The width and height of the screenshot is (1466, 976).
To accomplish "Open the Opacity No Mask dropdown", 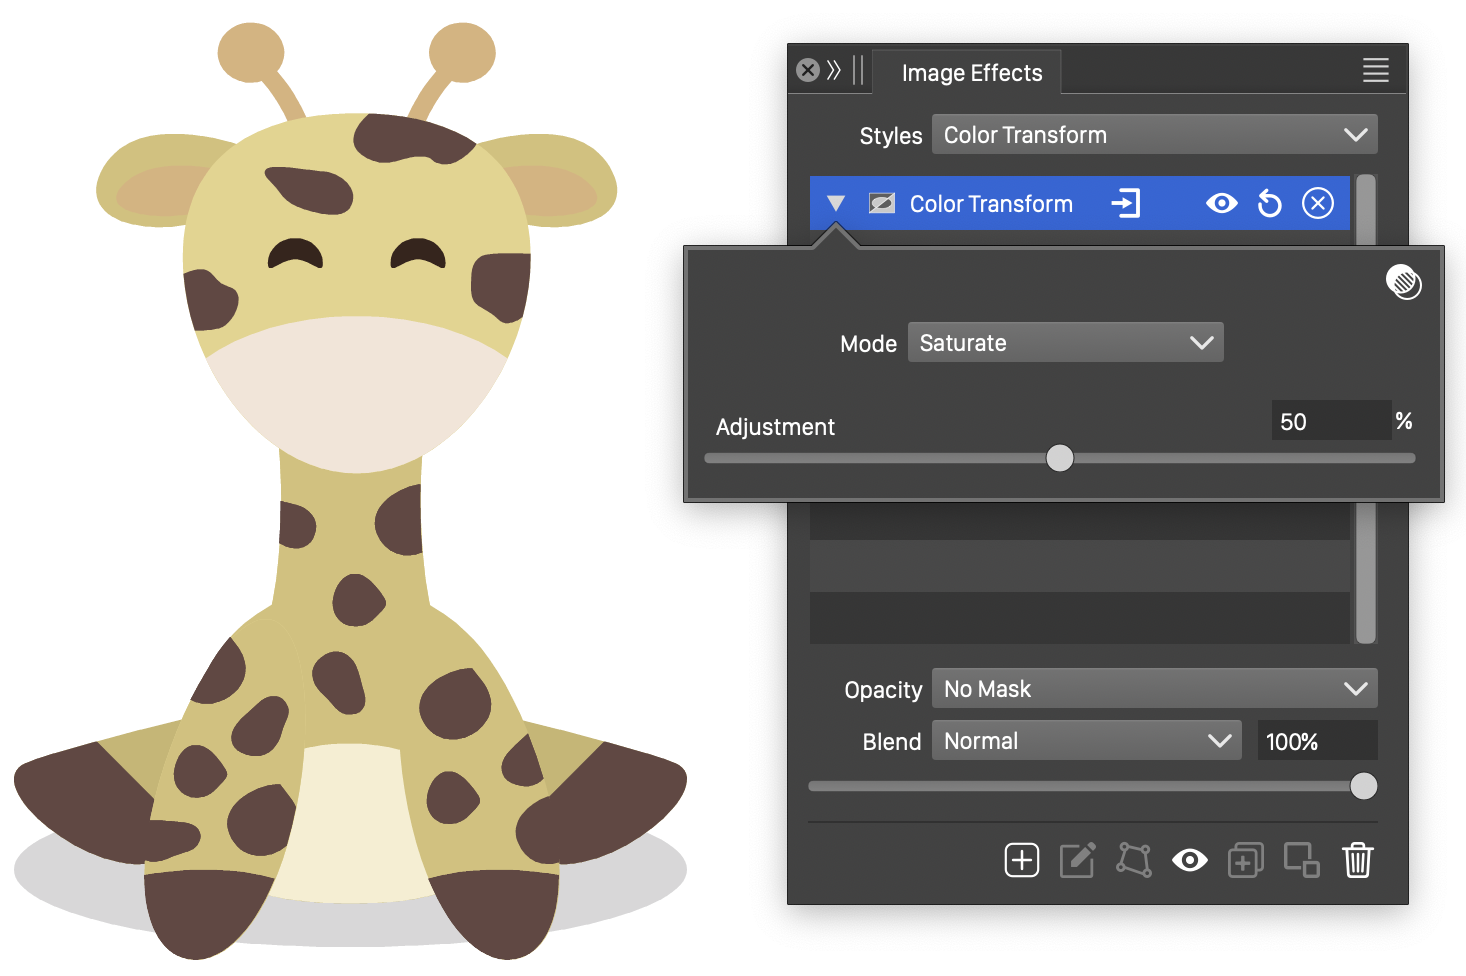I will pyautogui.click(x=1154, y=689).
